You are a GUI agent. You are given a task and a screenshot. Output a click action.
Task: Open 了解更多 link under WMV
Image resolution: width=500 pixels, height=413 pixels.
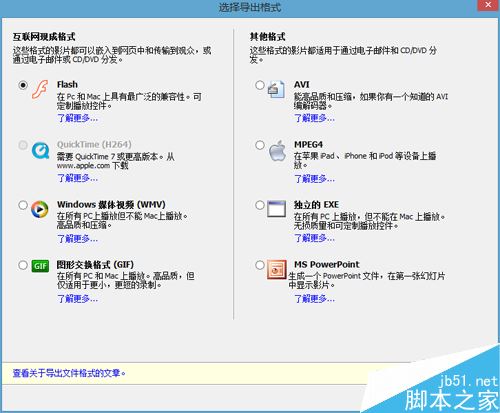(x=77, y=239)
